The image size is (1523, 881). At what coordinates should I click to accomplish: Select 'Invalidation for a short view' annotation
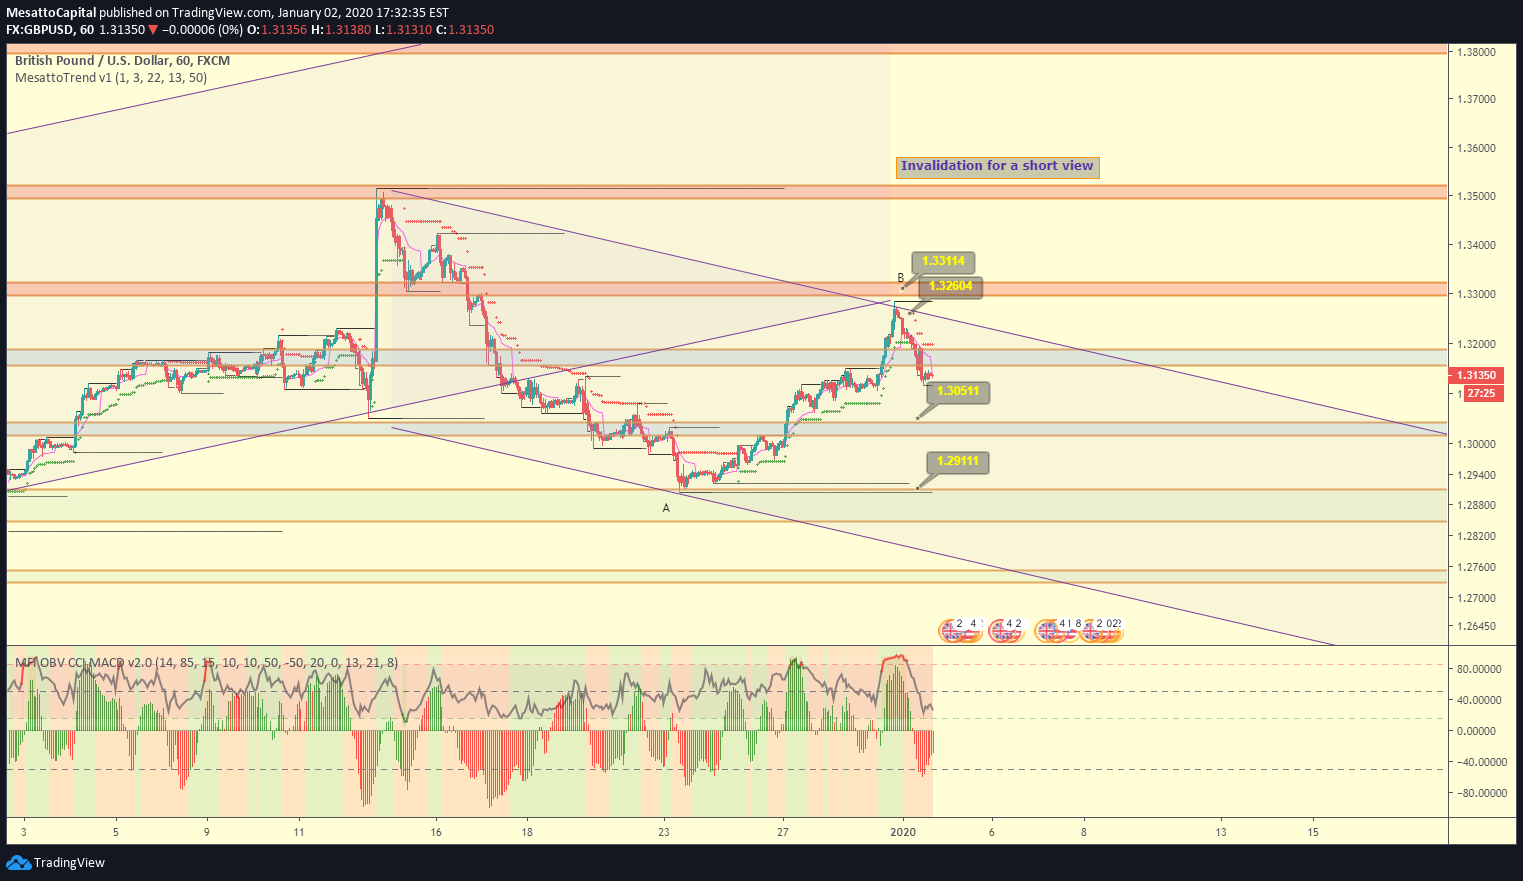pyautogui.click(x=997, y=166)
